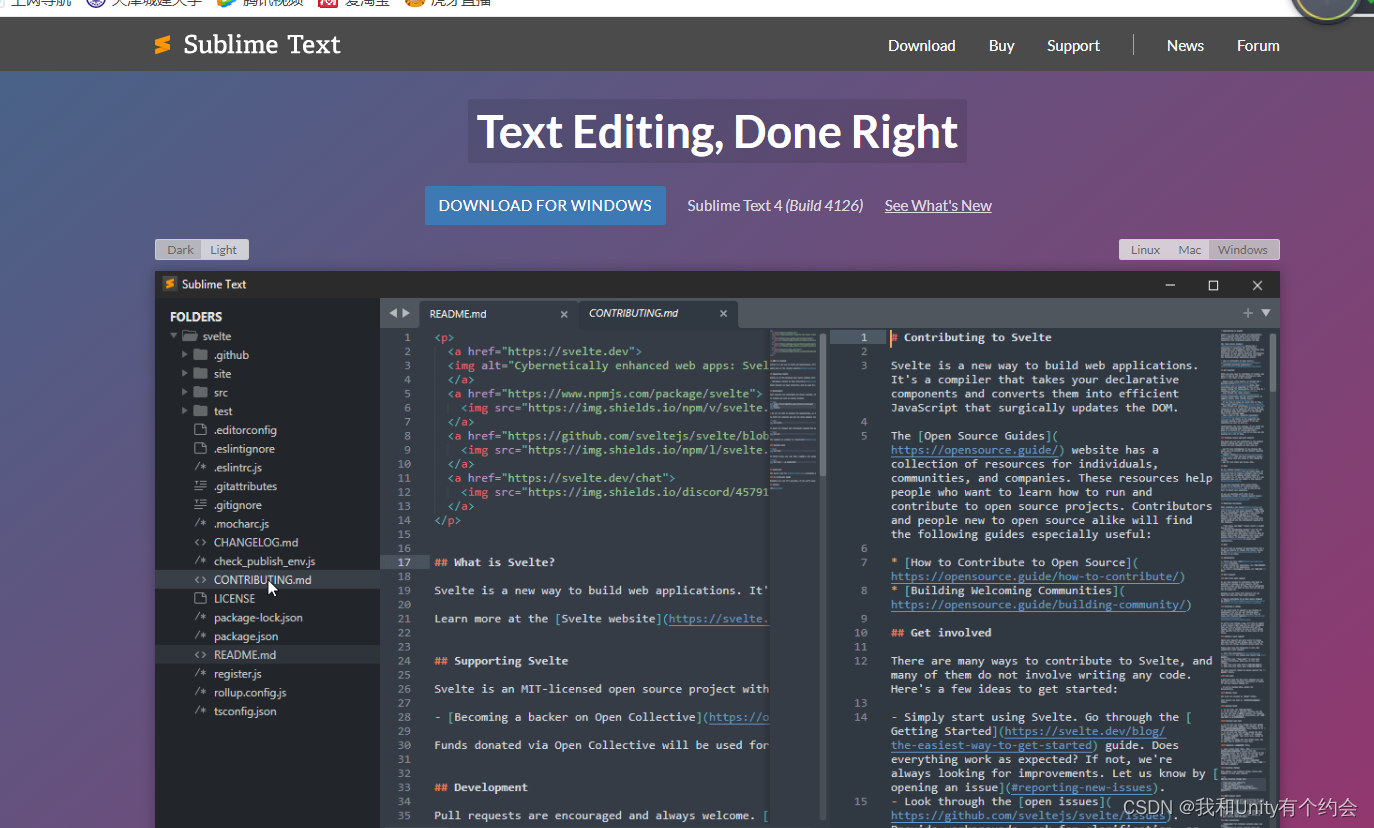Open the Buy page in navigation

point(1001,45)
